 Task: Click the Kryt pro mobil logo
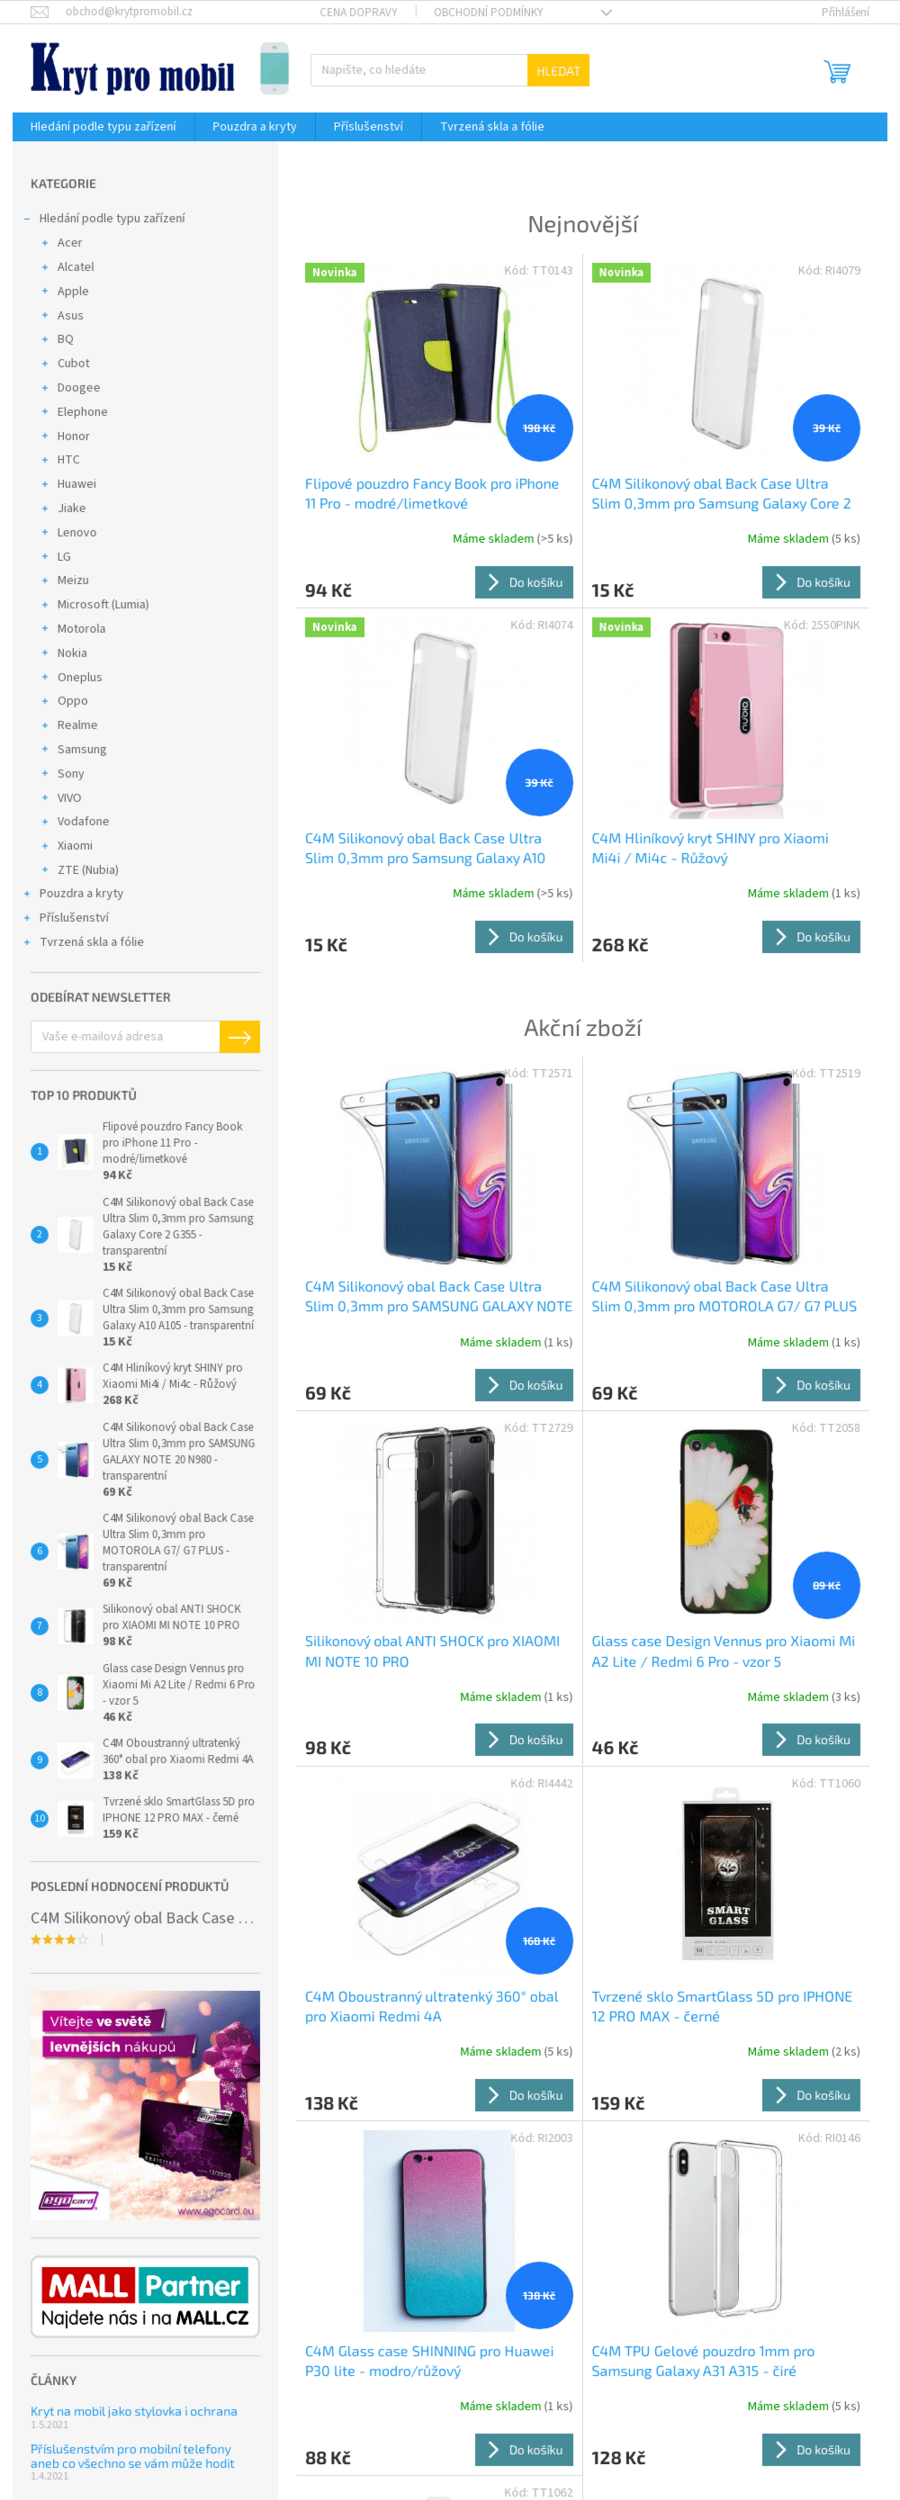pyautogui.click(x=133, y=70)
